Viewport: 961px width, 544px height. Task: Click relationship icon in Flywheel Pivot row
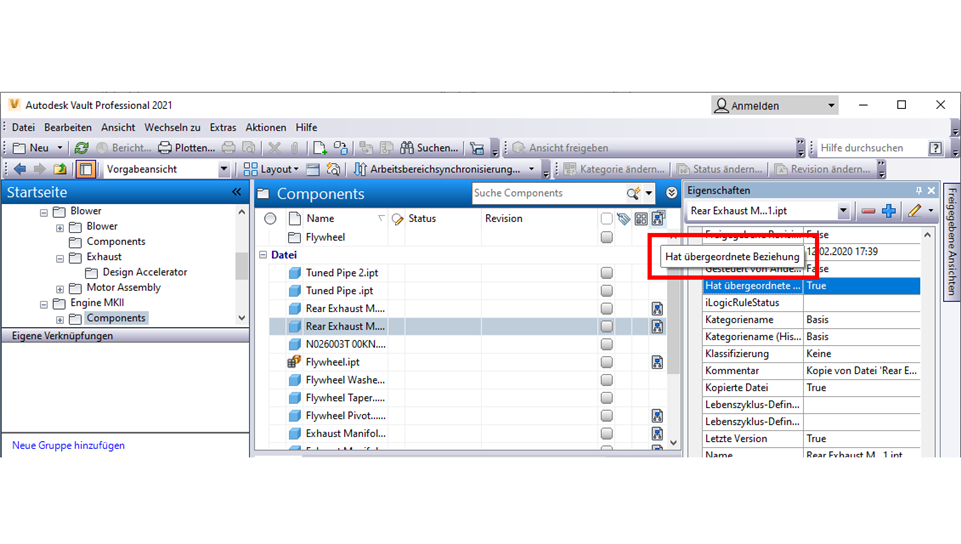coord(657,416)
